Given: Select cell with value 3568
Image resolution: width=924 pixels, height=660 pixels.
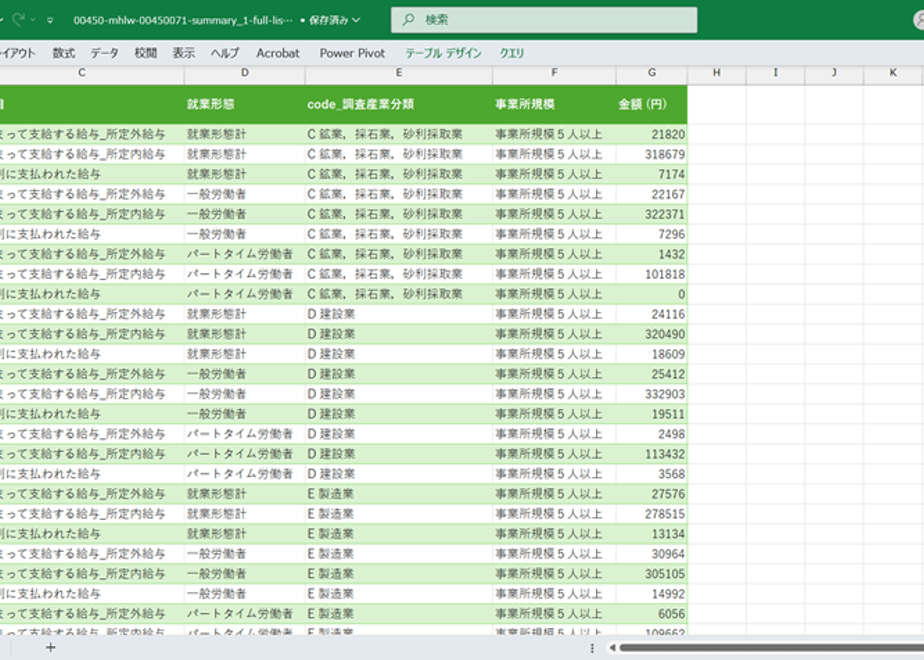Looking at the screenshot, I should 652,474.
